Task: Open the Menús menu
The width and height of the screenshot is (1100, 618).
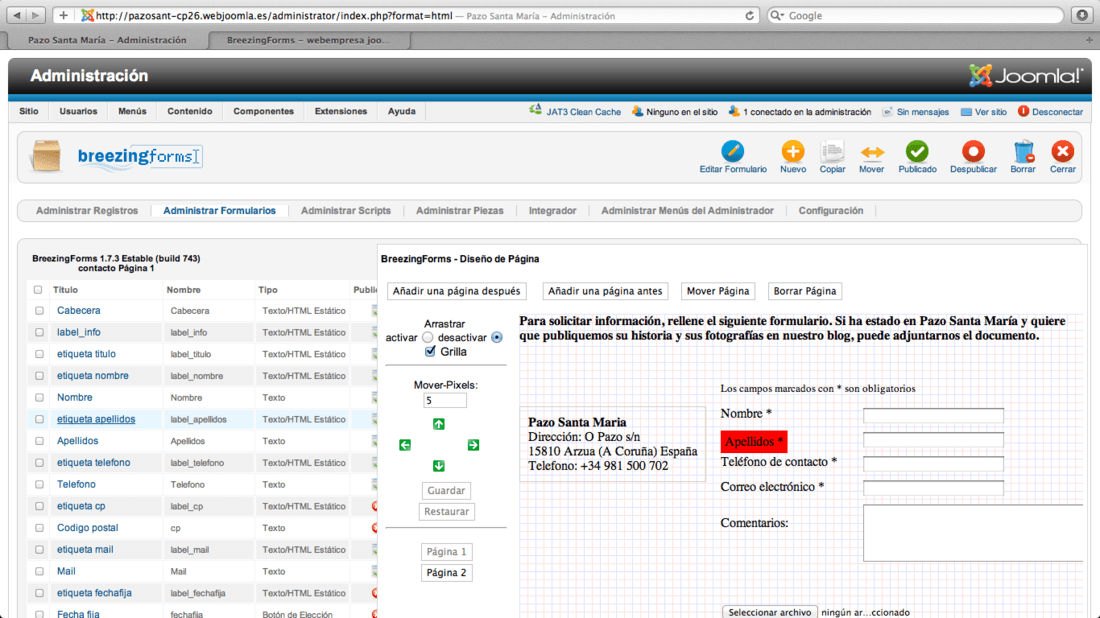Action: click(132, 112)
